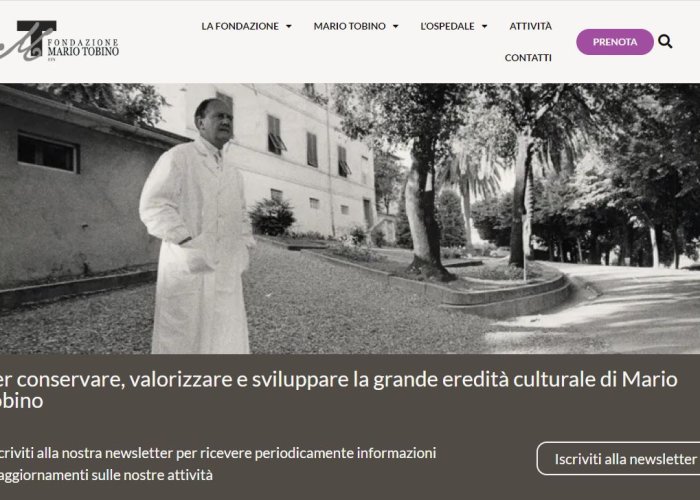The image size is (700, 500).
Task: Click the newsletter description paragraph
Action: click(218, 464)
